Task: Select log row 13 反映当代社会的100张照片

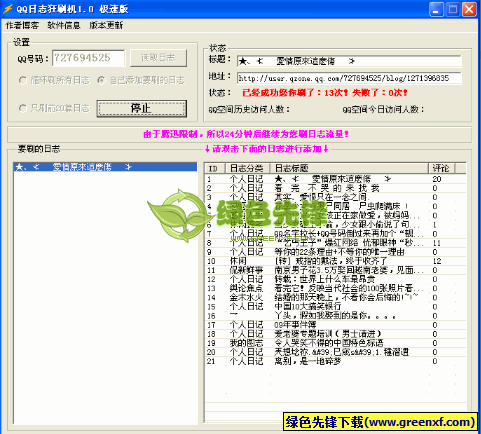Action: click(x=335, y=288)
